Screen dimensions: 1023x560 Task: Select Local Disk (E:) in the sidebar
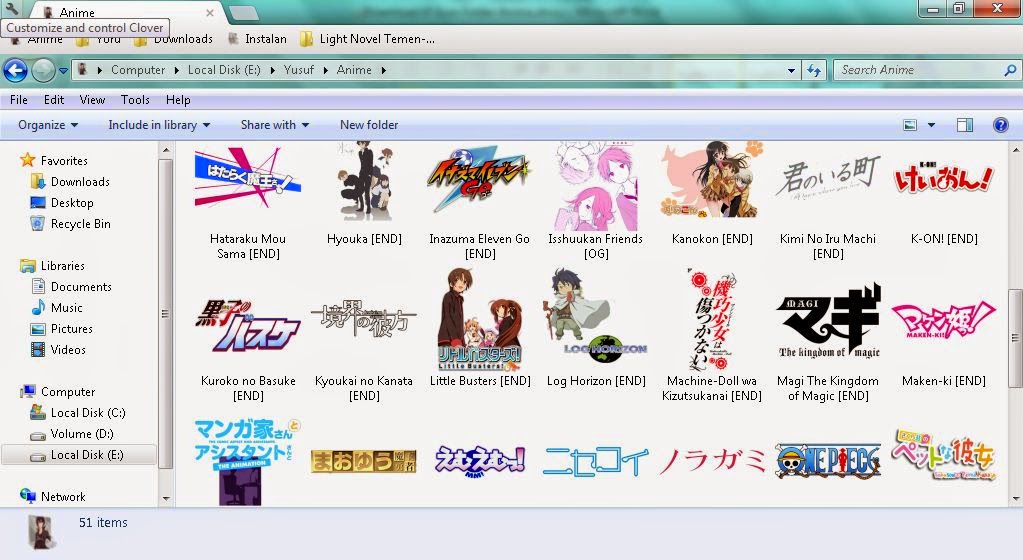(79, 455)
